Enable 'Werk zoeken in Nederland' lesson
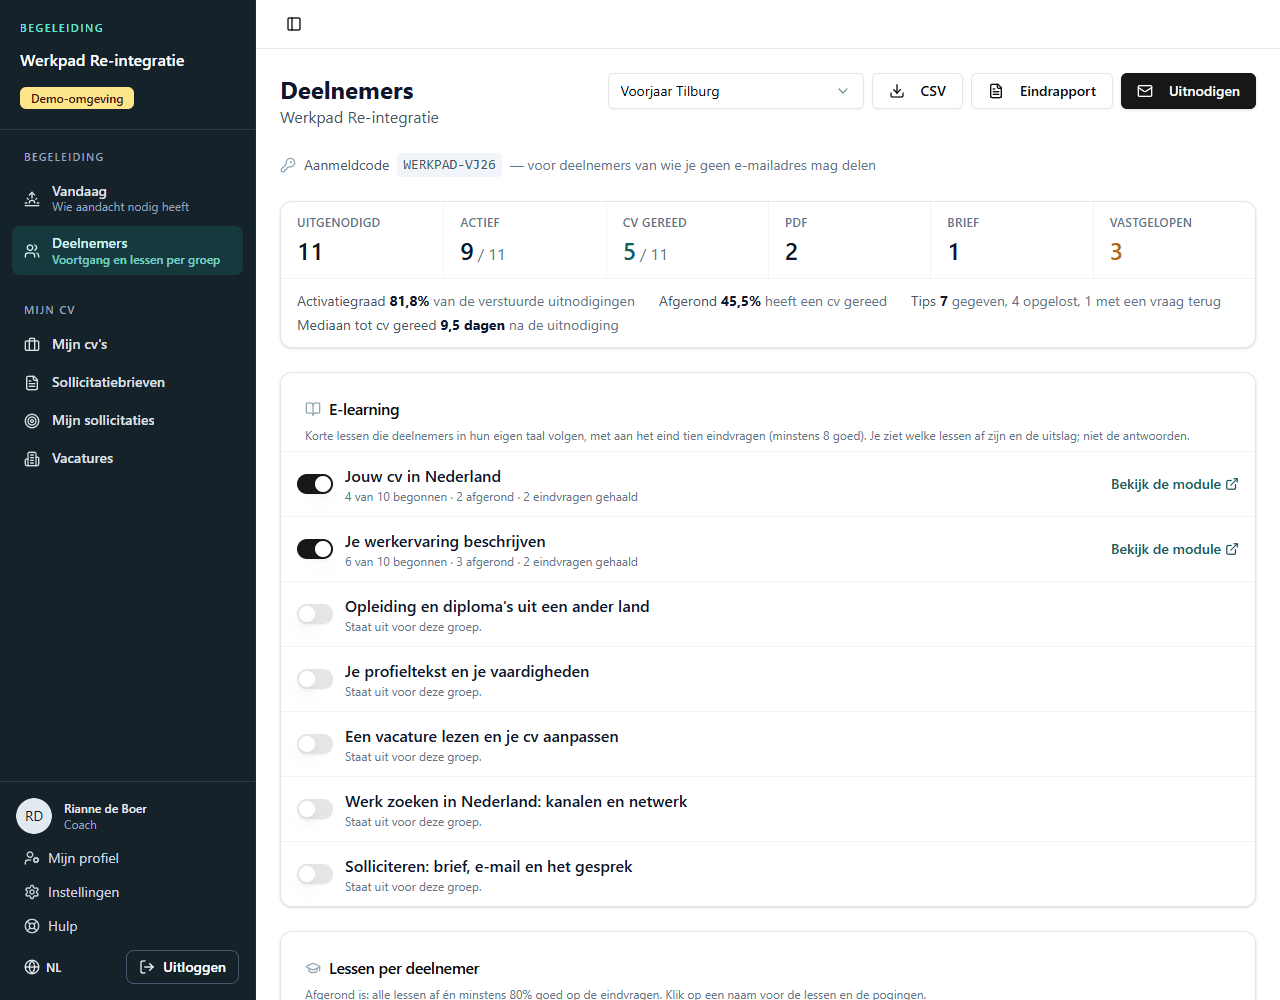Viewport: 1280px width, 1000px height. click(315, 809)
